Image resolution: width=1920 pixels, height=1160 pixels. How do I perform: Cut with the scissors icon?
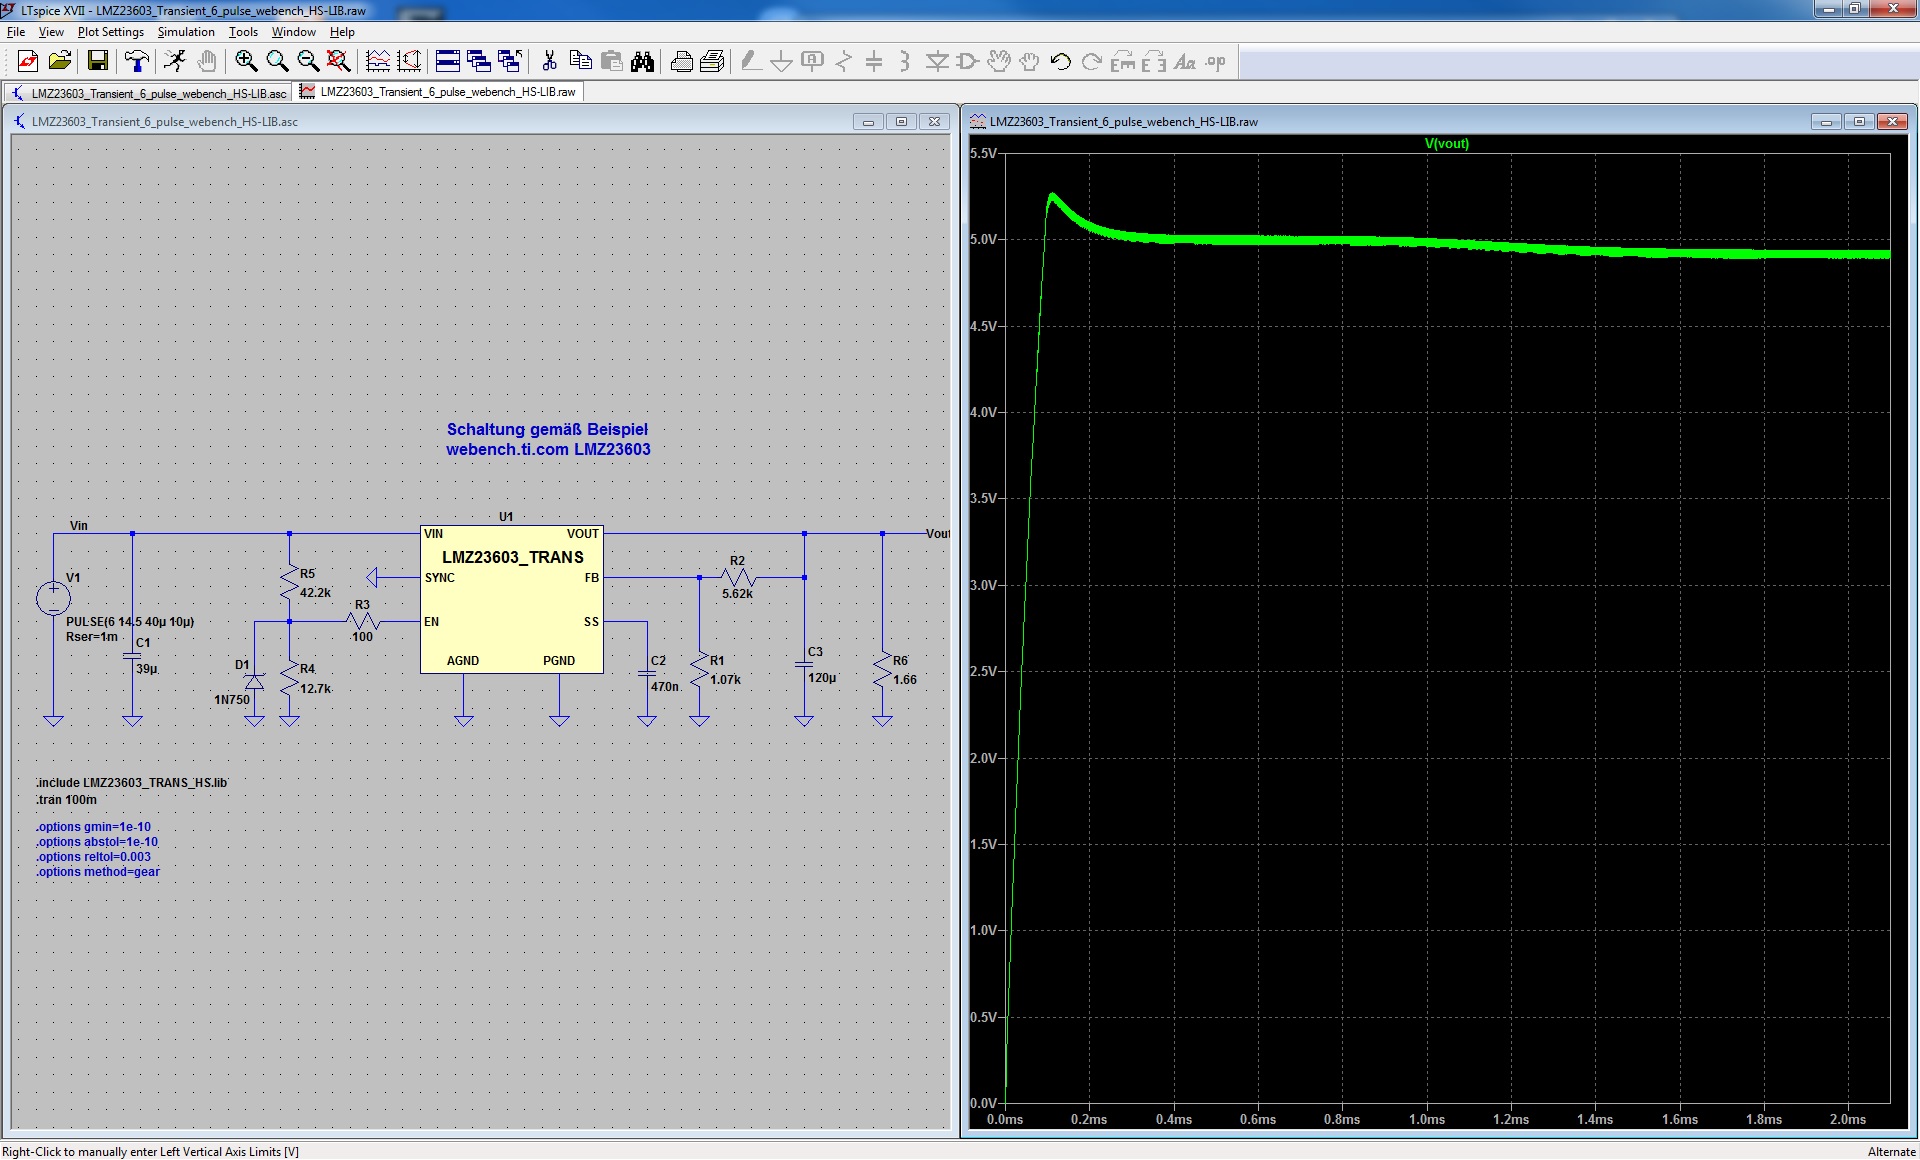(x=549, y=62)
